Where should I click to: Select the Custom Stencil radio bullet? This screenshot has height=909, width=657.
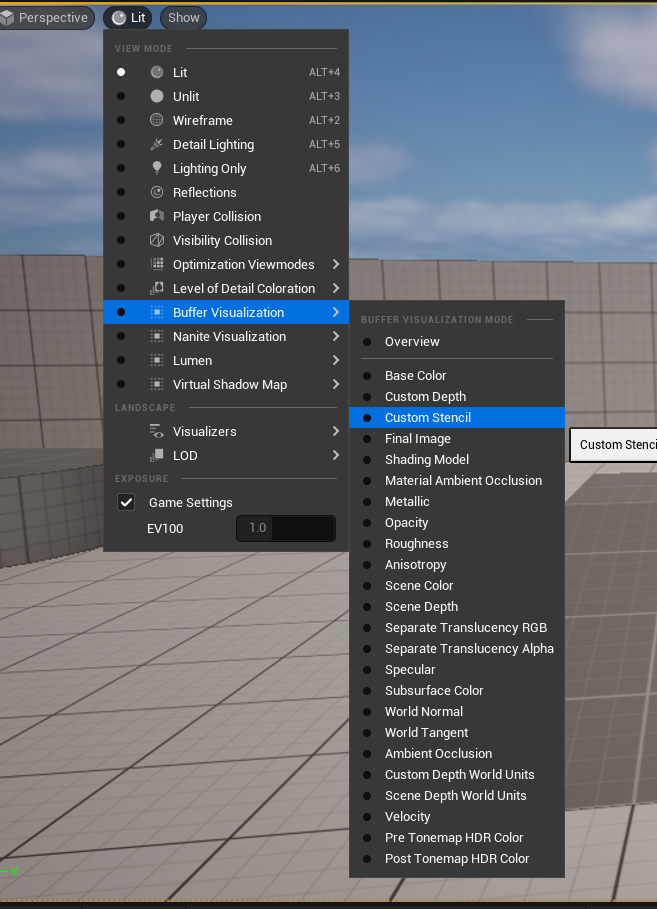click(367, 417)
